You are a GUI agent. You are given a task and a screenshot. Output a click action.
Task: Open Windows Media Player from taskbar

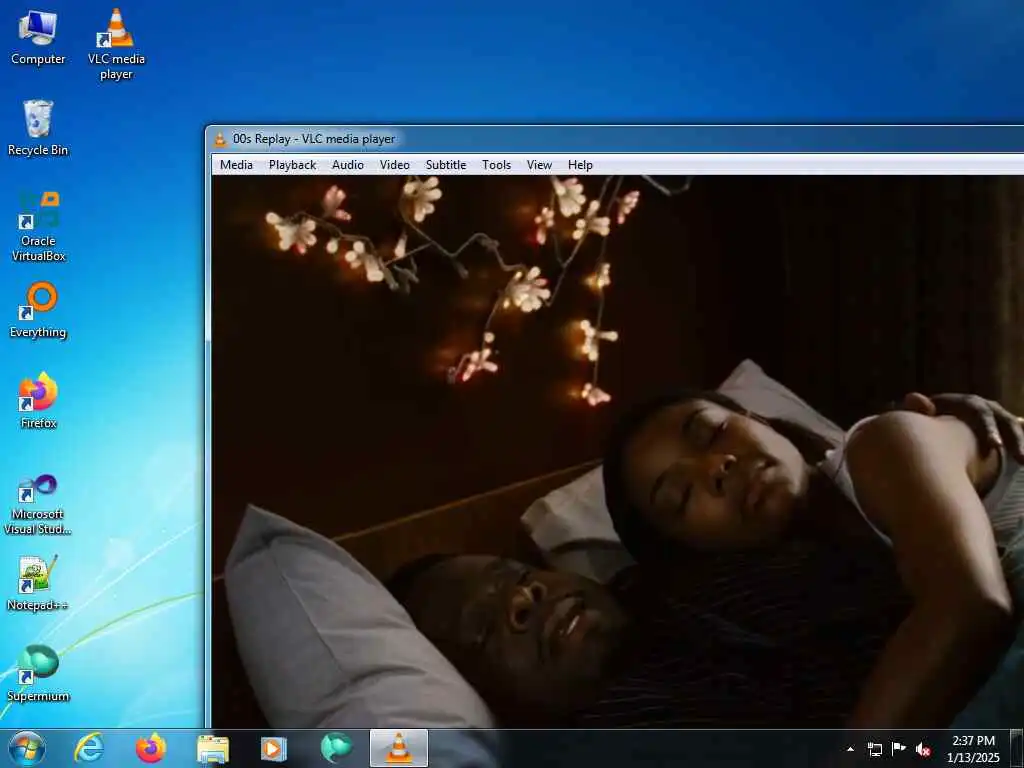pos(274,748)
